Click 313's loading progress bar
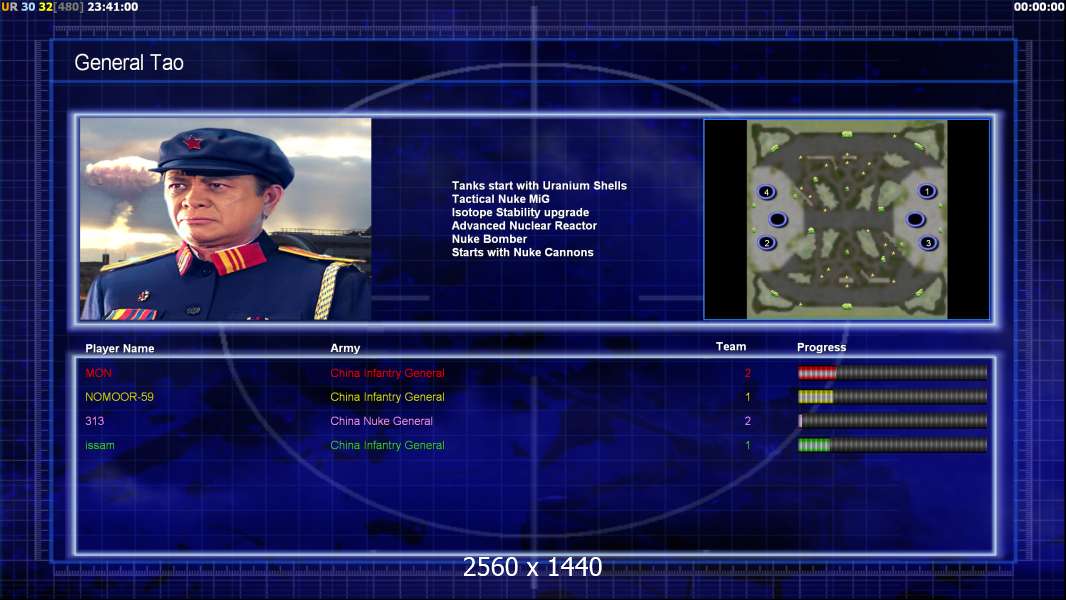This screenshot has height=600, width=1066. tap(892, 421)
